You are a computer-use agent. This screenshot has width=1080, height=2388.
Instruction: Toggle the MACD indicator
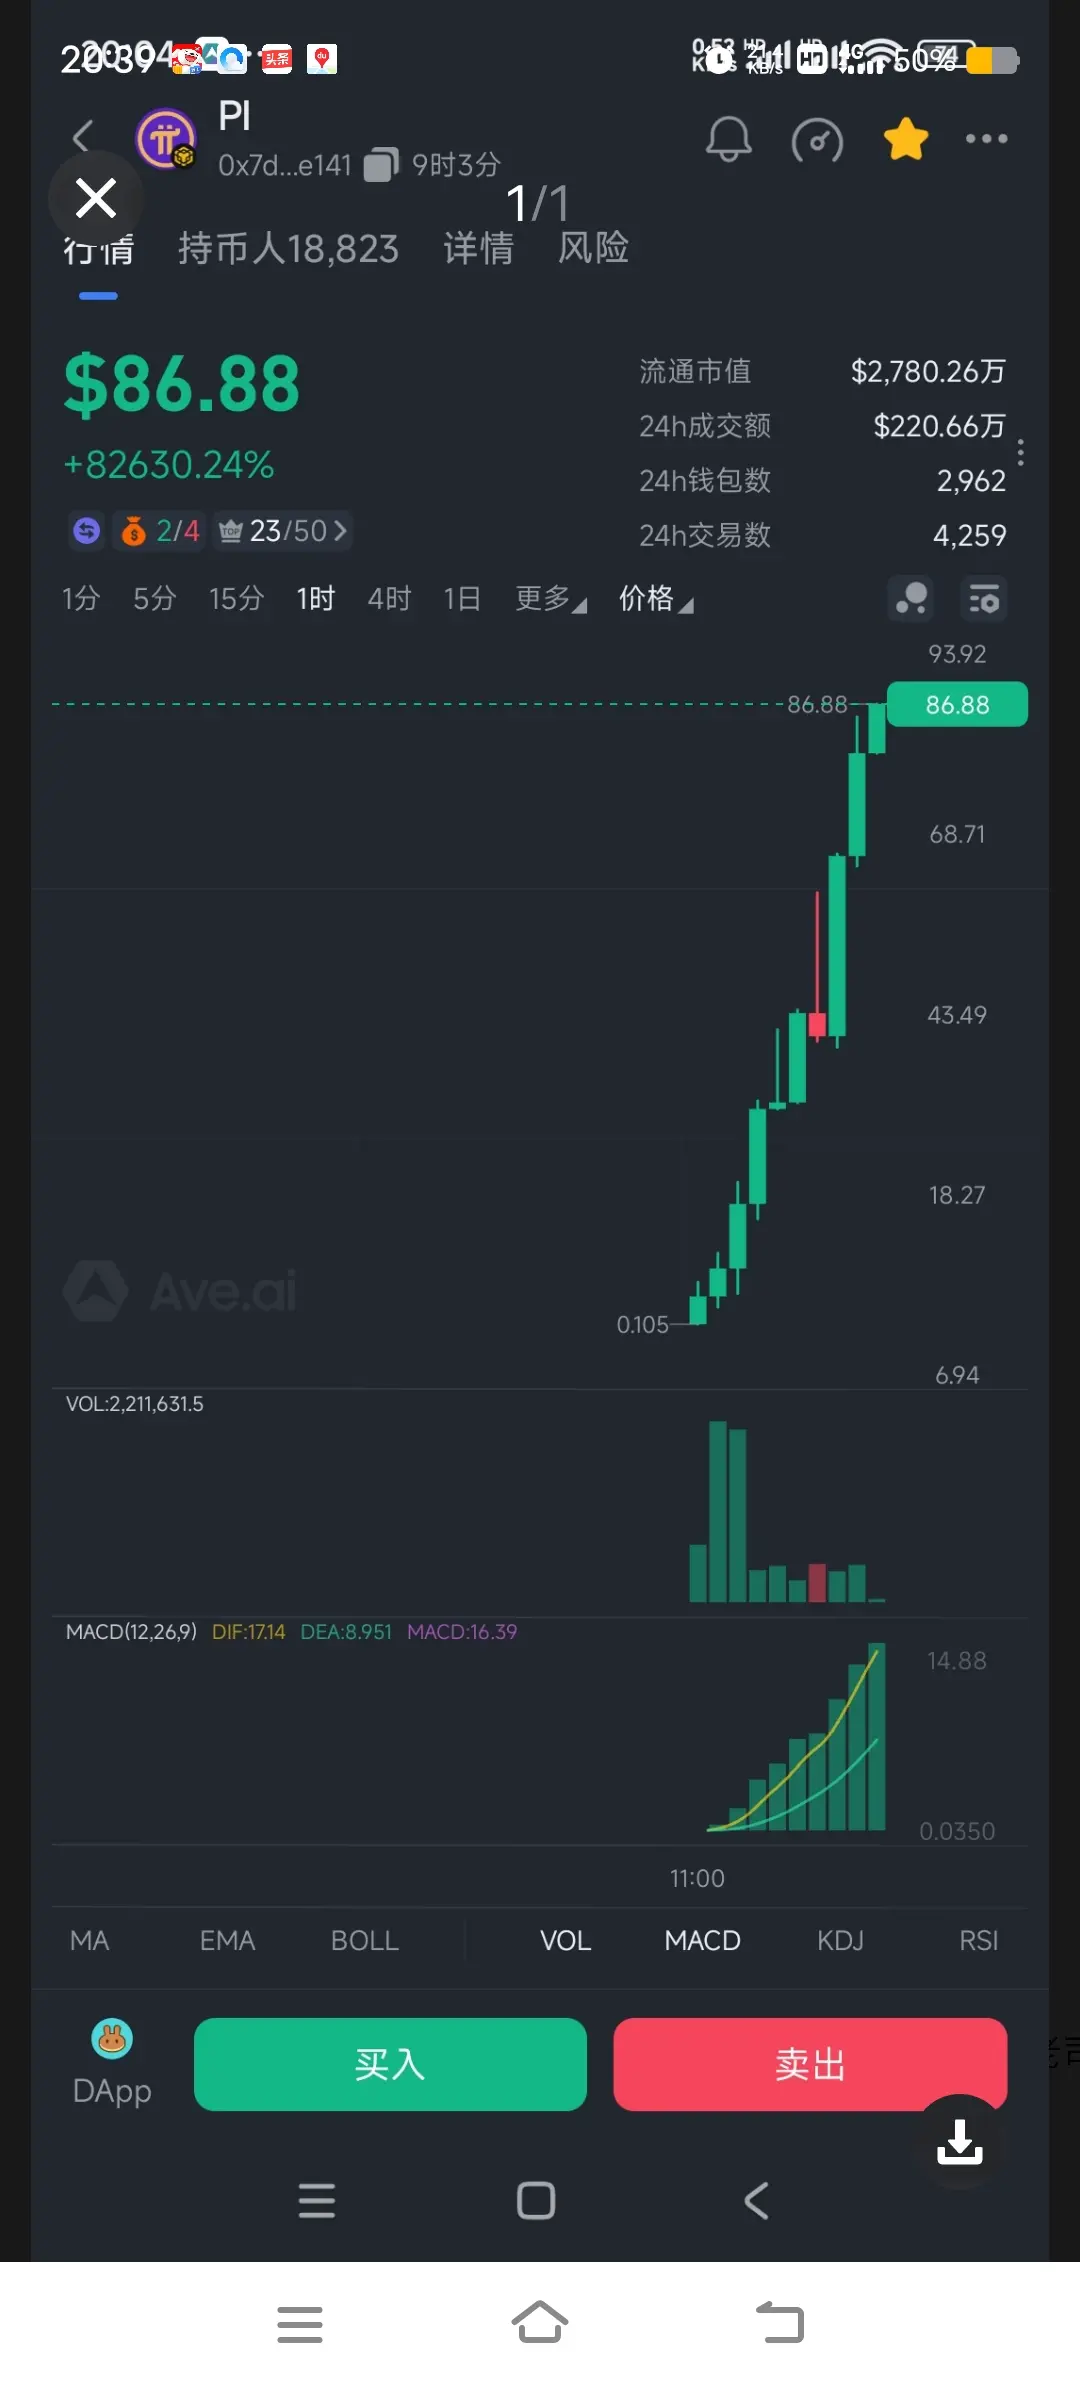pos(702,1940)
